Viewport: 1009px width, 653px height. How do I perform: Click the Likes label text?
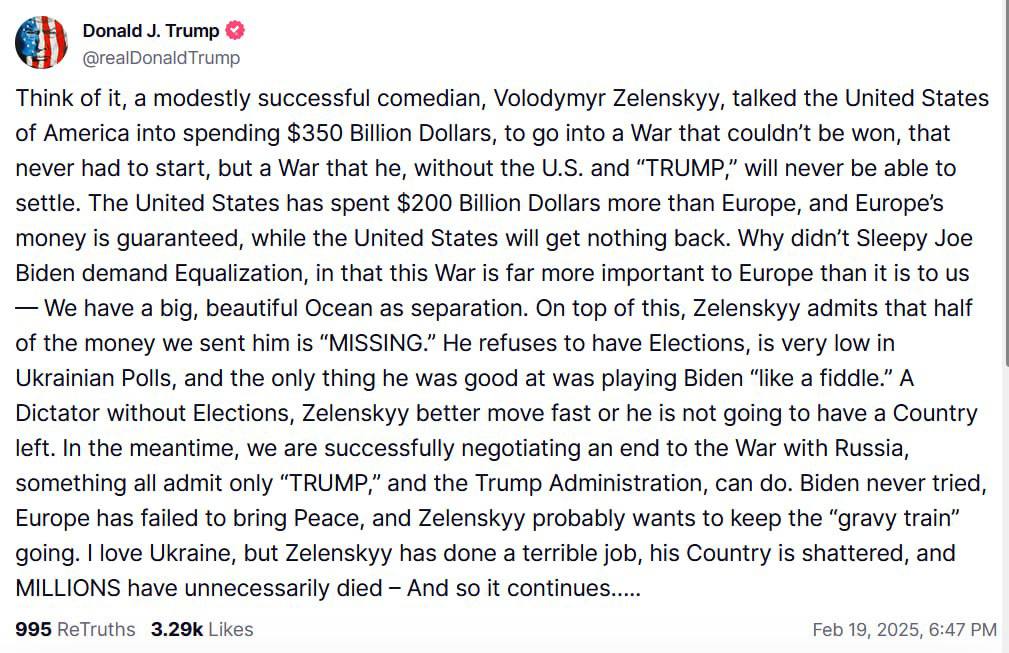click(x=231, y=629)
